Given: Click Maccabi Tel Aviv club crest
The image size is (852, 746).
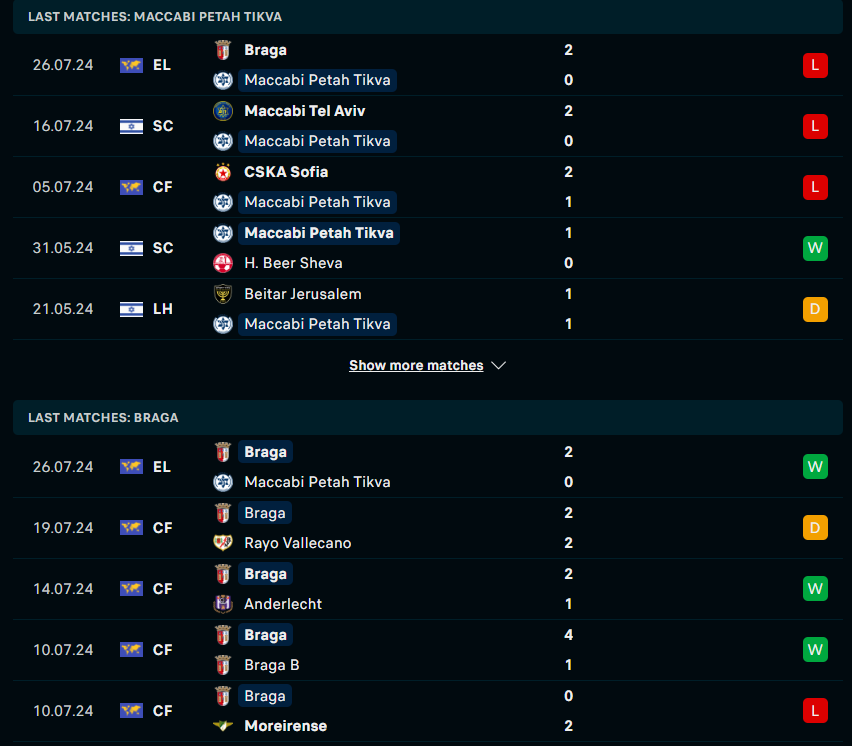Looking at the screenshot, I should [223, 111].
